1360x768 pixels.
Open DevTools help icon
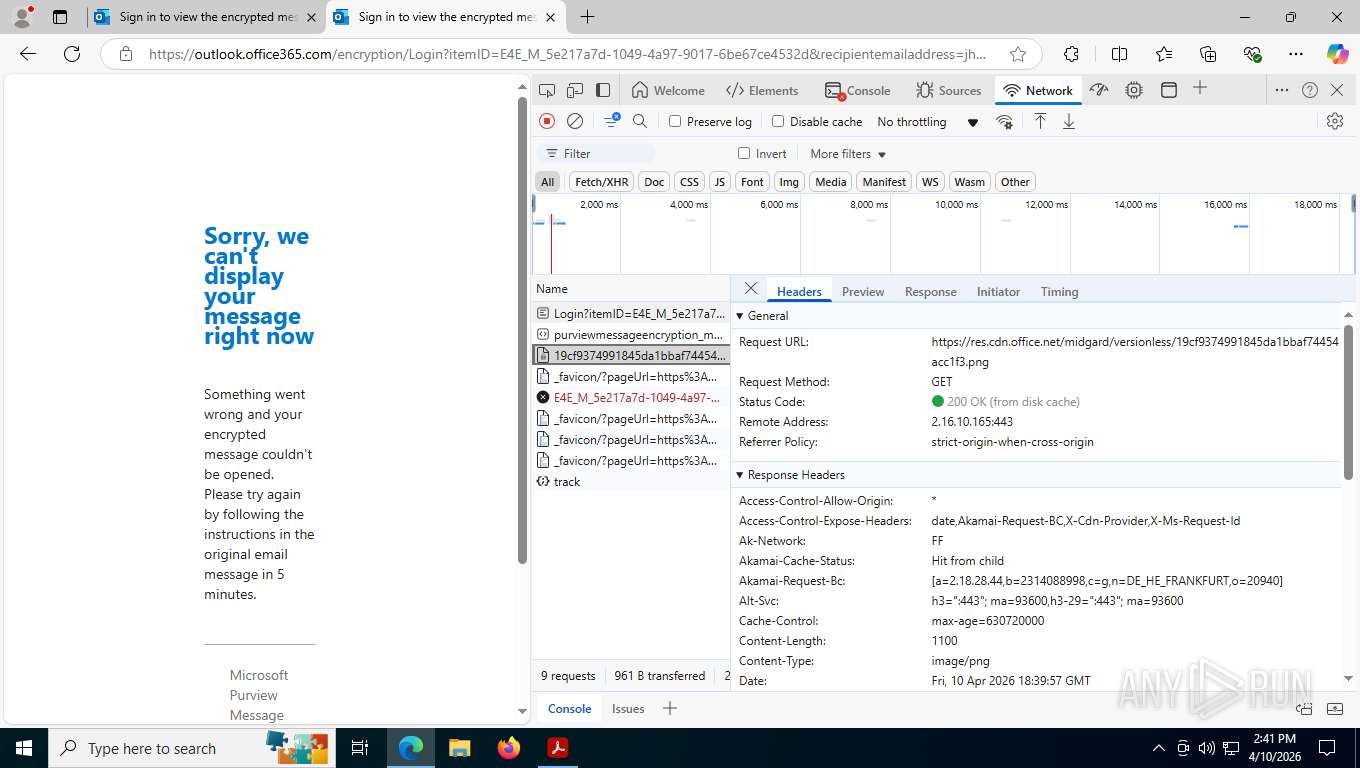pyautogui.click(x=1310, y=90)
